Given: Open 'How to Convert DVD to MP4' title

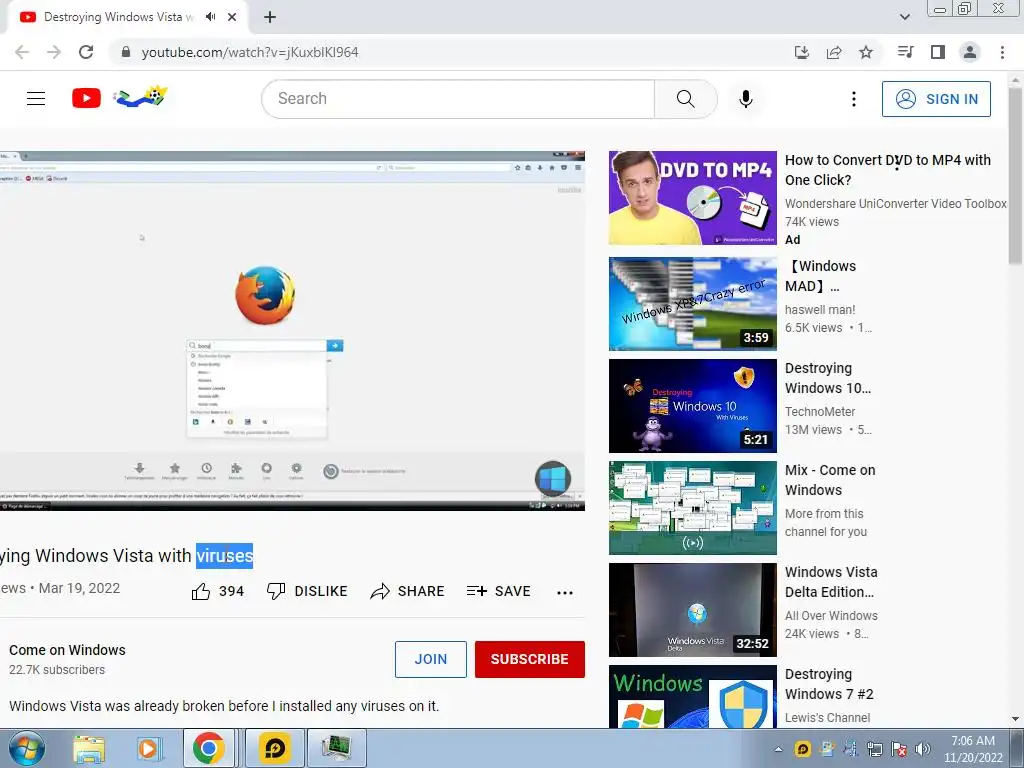Looking at the screenshot, I should (888, 170).
